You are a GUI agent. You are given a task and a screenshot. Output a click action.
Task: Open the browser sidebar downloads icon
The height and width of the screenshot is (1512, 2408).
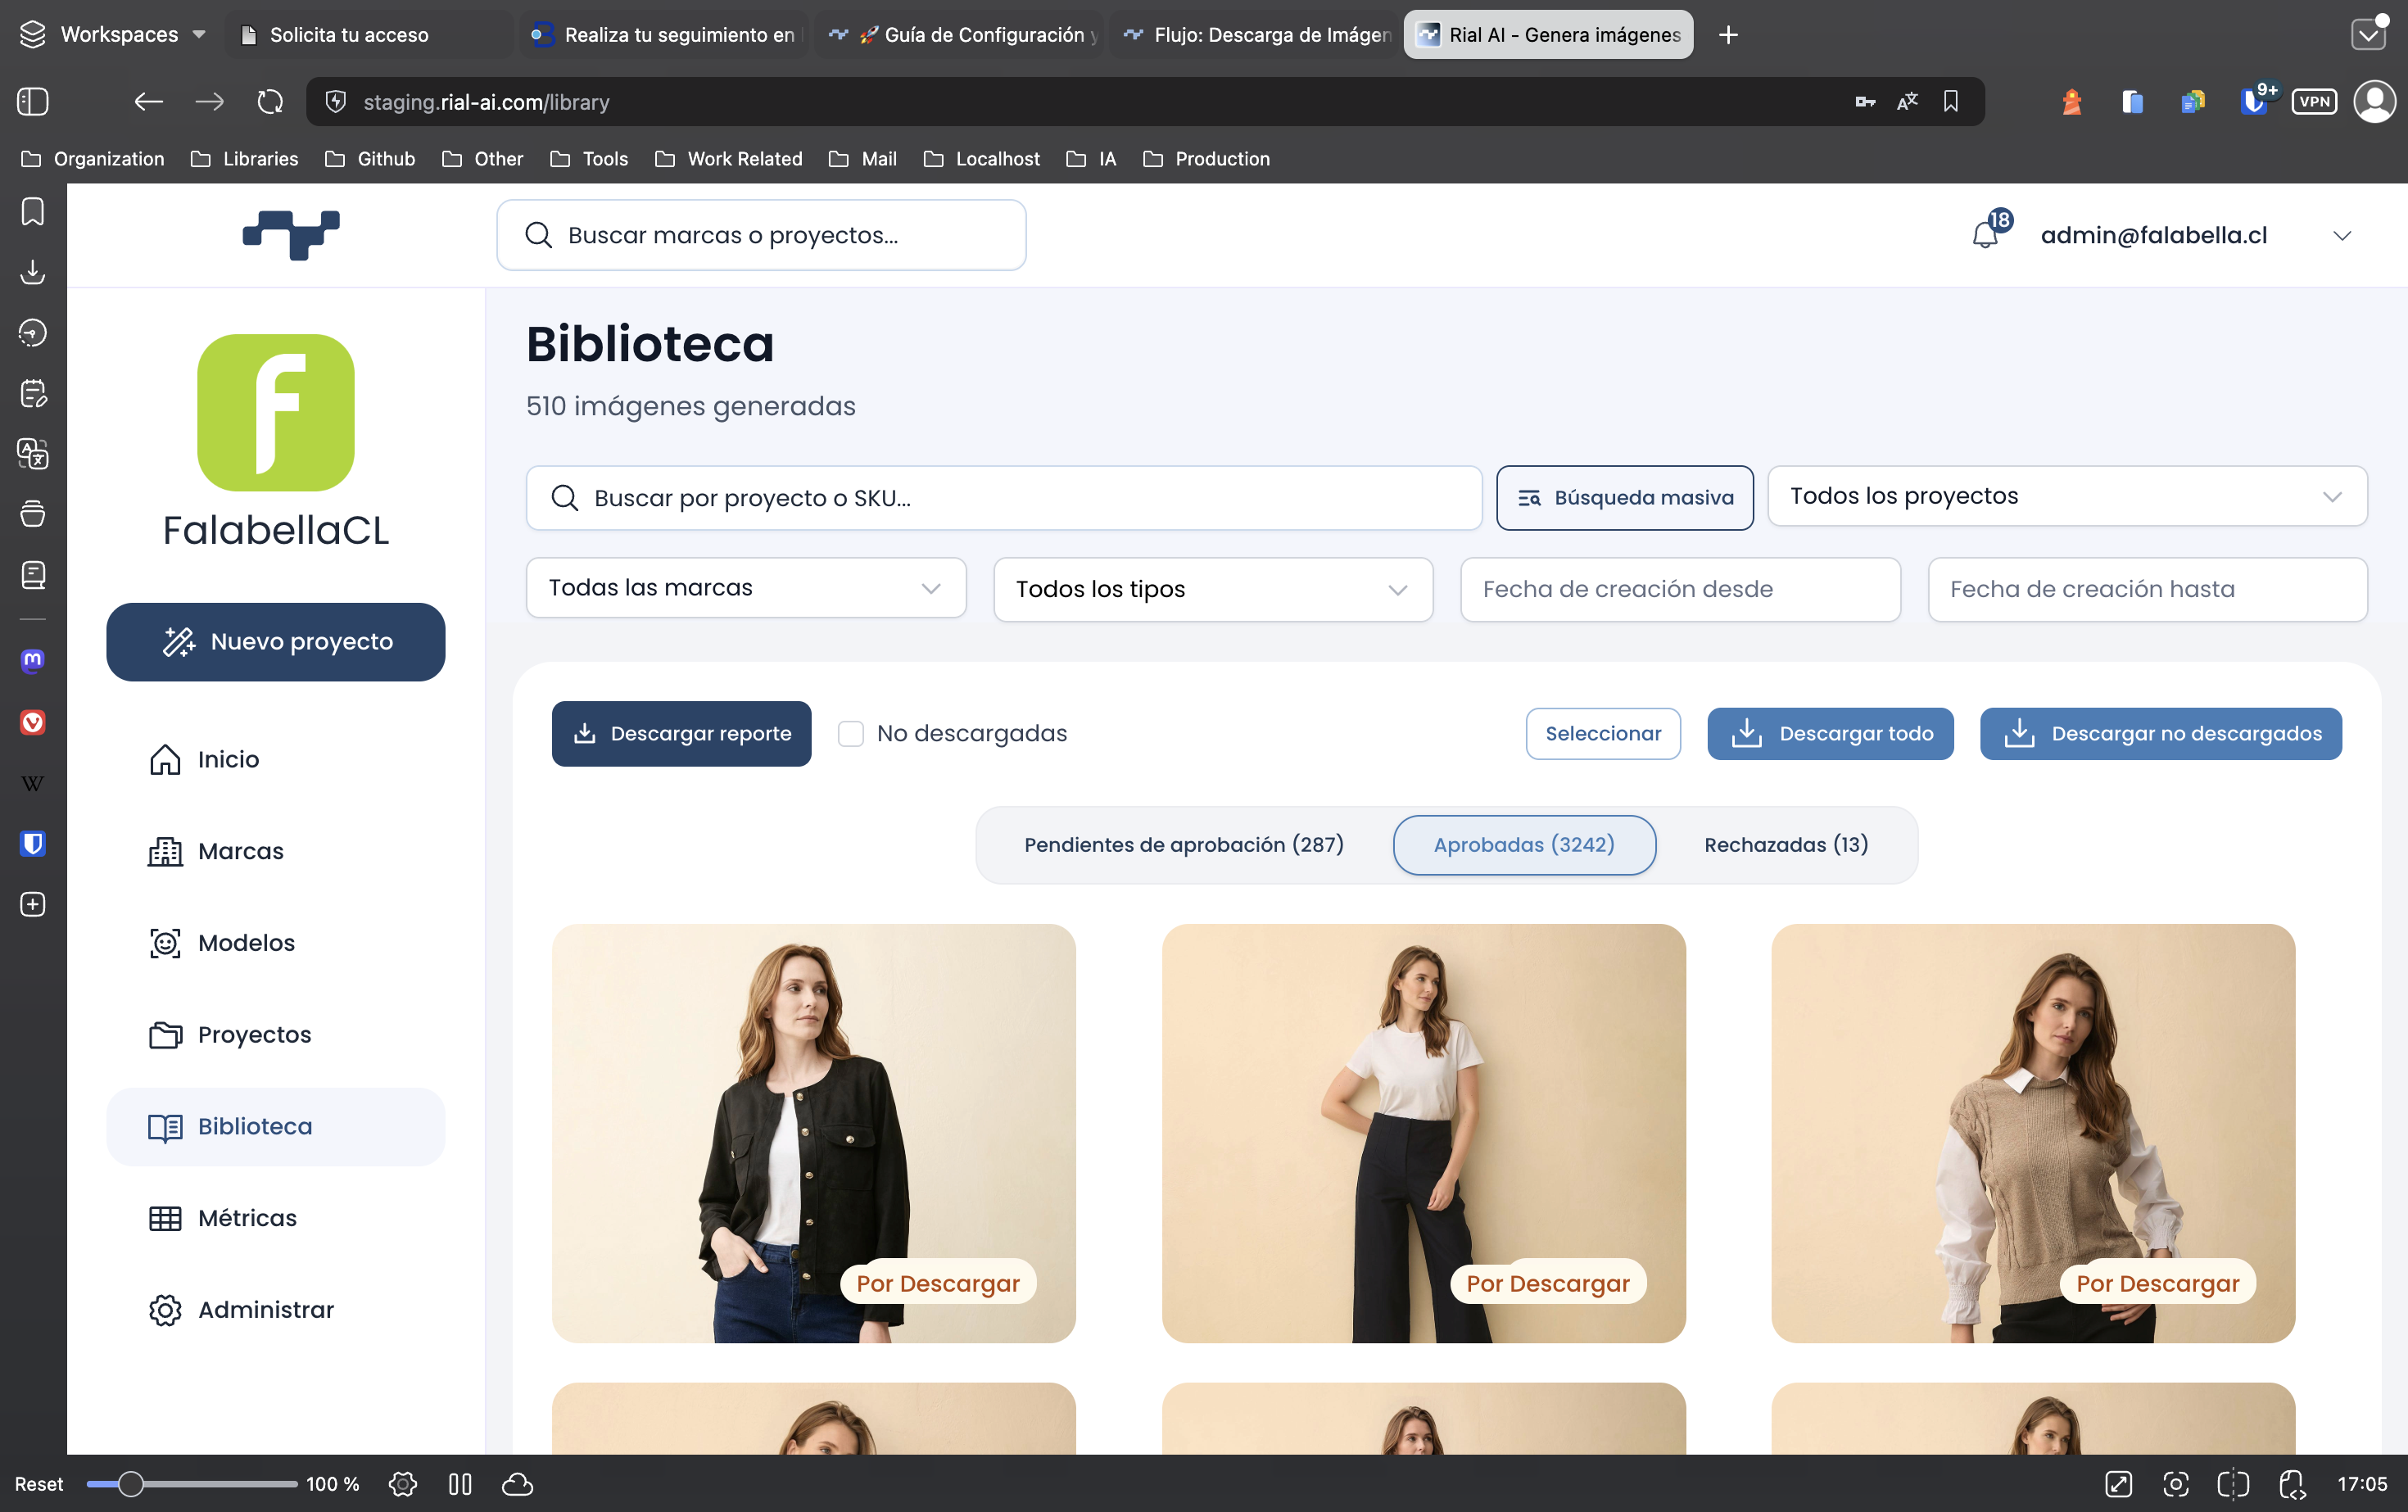point(33,272)
